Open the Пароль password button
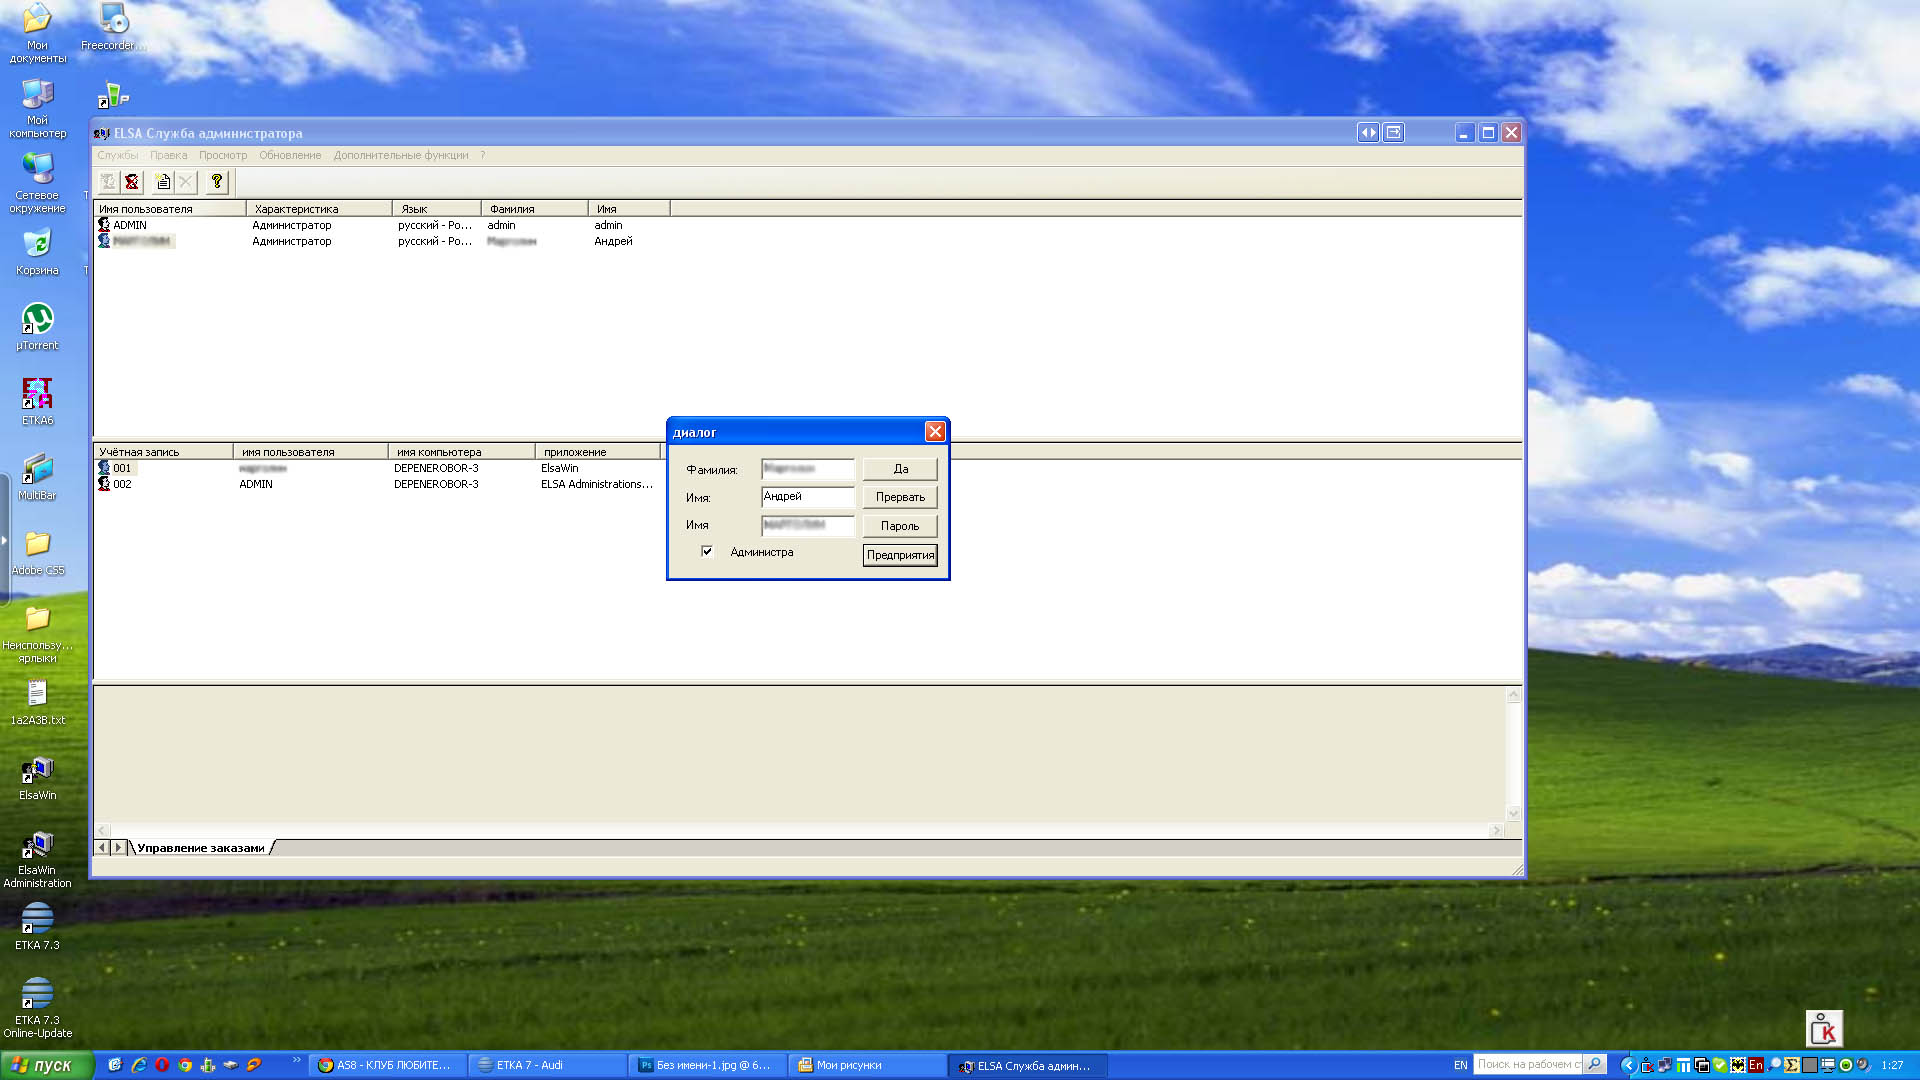The width and height of the screenshot is (1920, 1080). [x=900, y=526]
